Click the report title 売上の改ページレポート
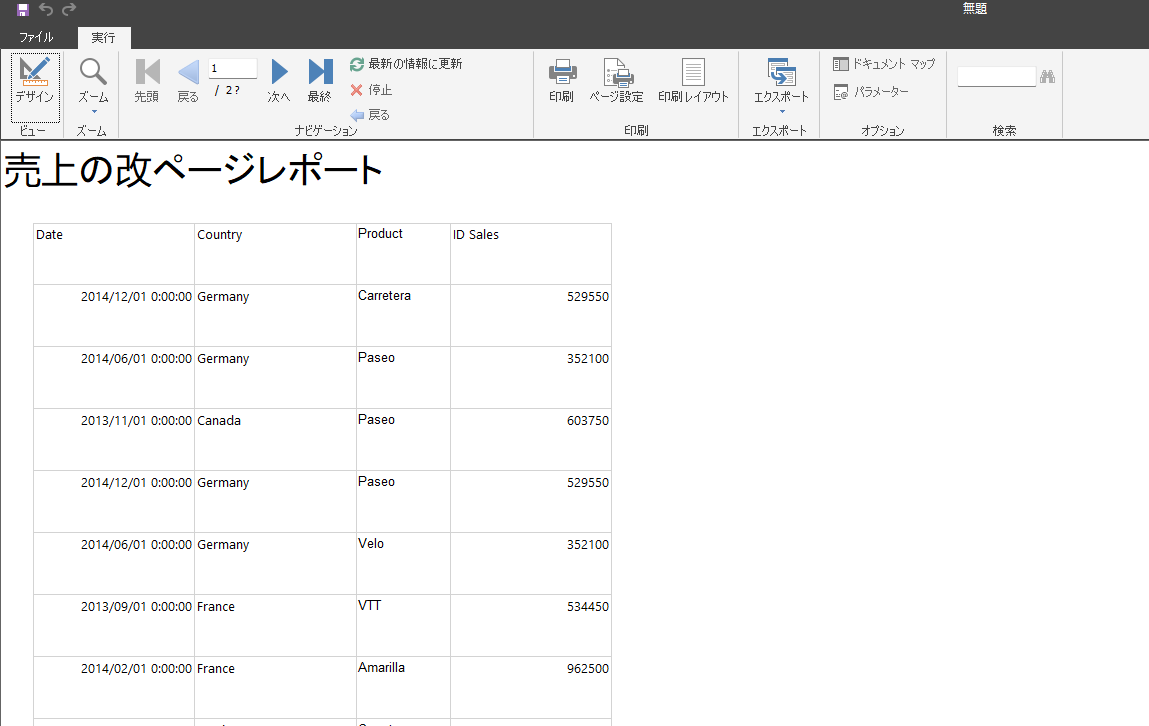This screenshot has width=1149, height=726. pyautogui.click(x=193, y=170)
